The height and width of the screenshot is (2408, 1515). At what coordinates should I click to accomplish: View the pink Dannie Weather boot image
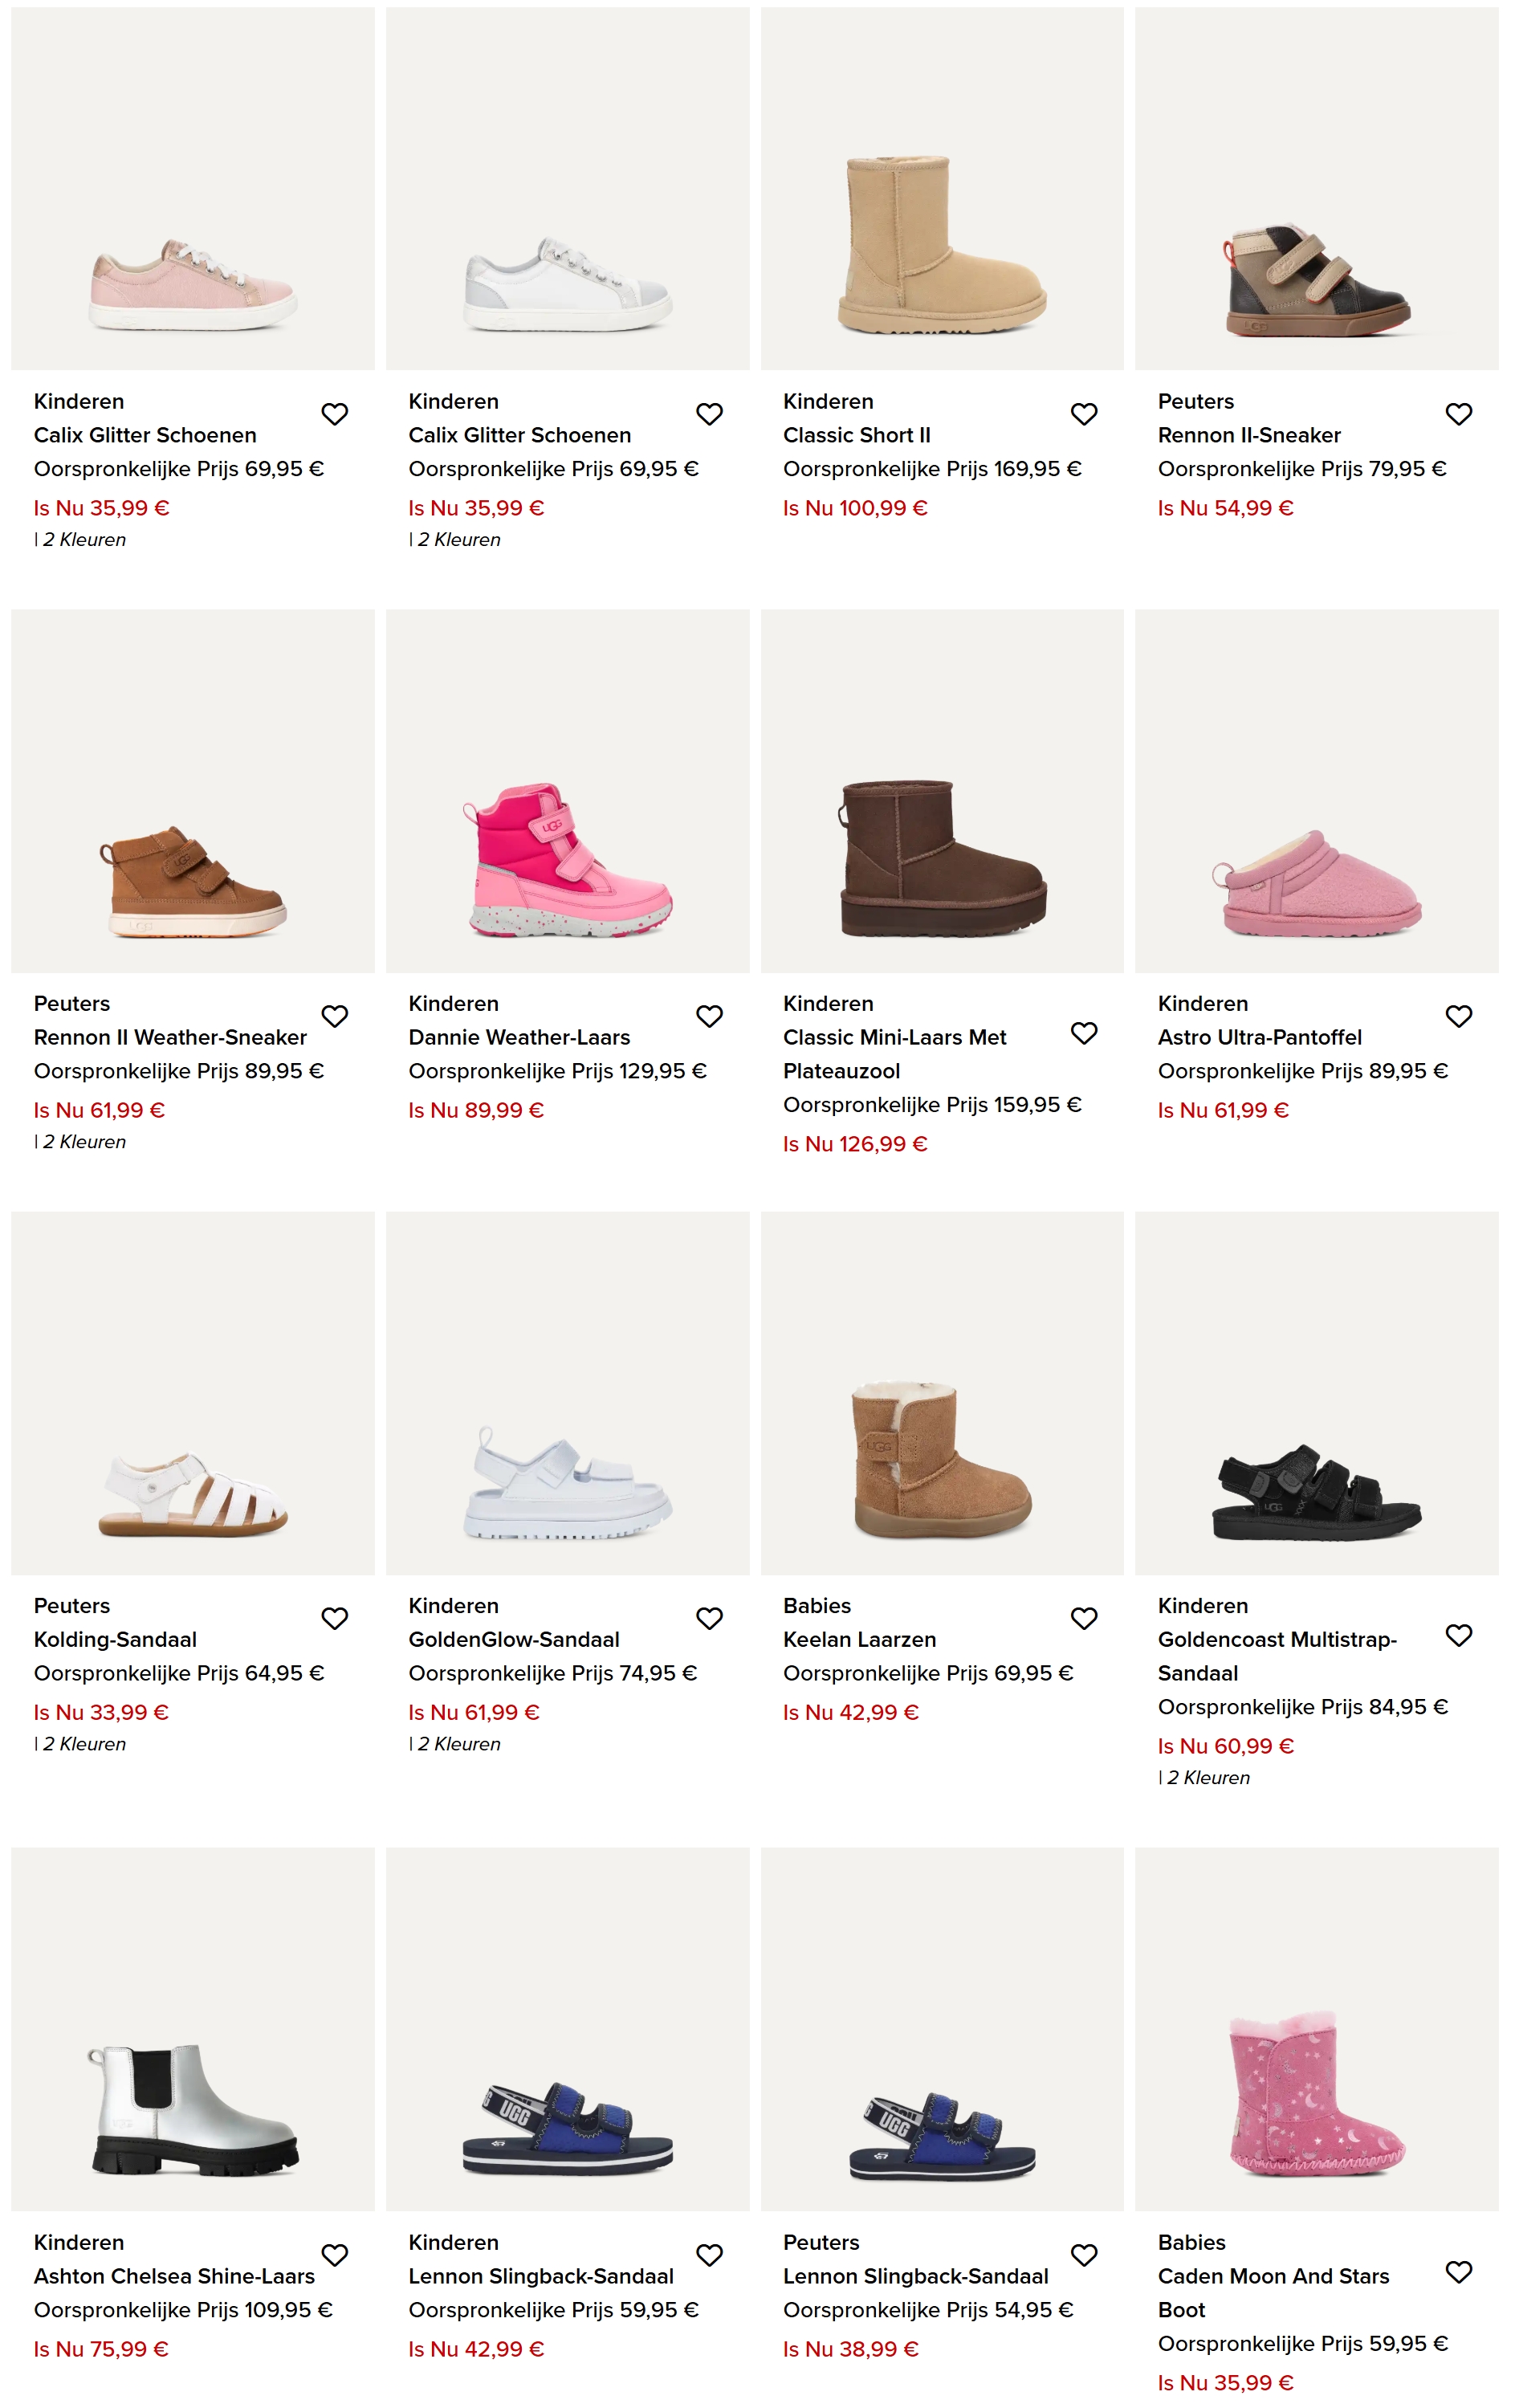(x=567, y=860)
